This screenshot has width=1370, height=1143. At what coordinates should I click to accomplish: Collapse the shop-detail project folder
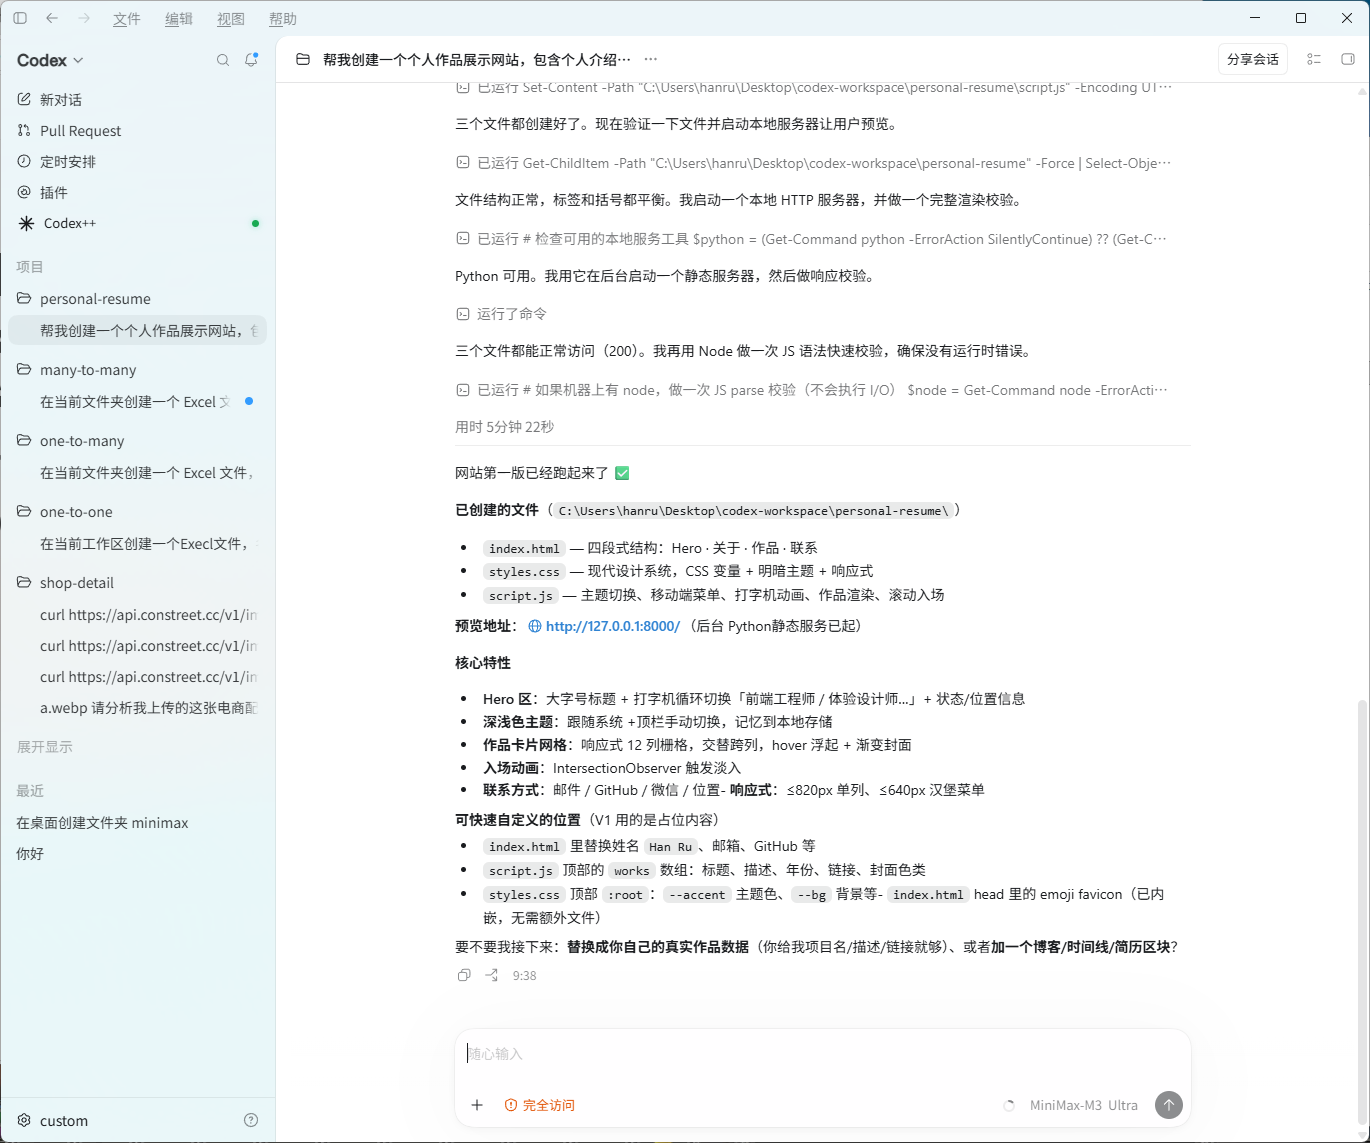pos(137,582)
